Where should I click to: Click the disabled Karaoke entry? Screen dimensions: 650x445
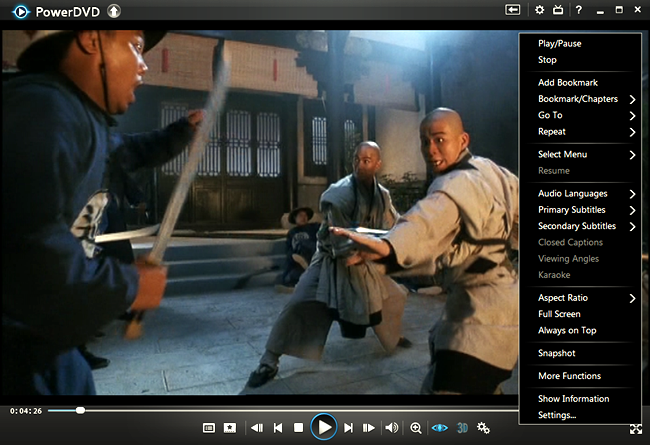click(x=580, y=275)
